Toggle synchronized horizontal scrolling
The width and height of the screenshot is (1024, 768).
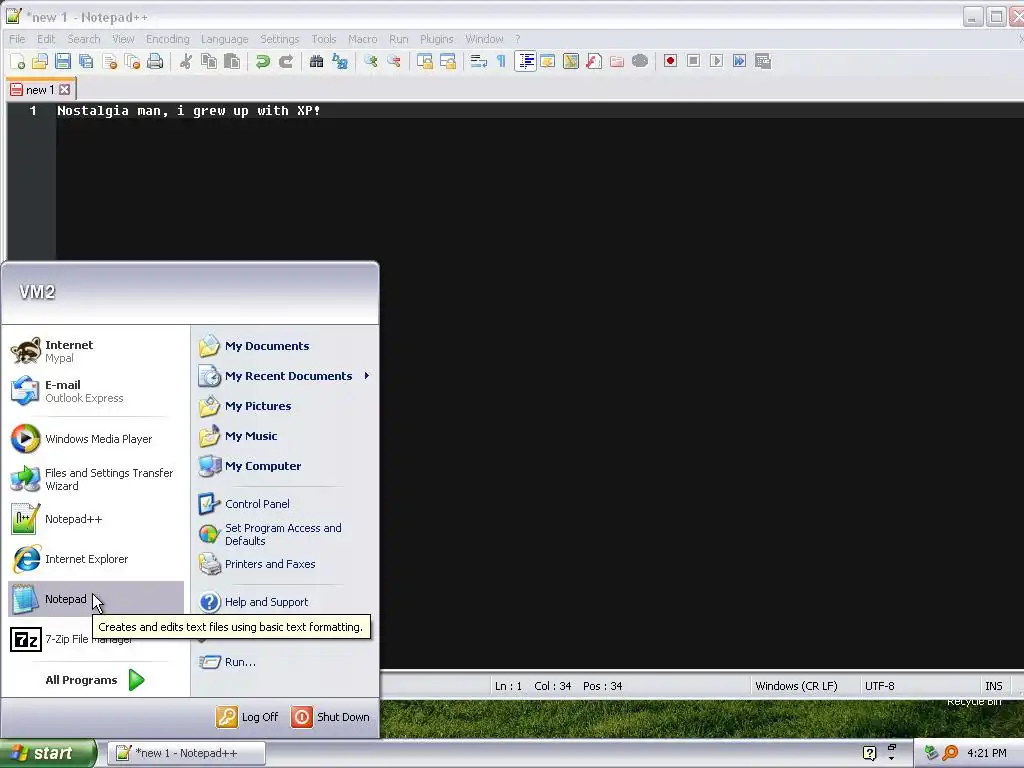point(447,61)
